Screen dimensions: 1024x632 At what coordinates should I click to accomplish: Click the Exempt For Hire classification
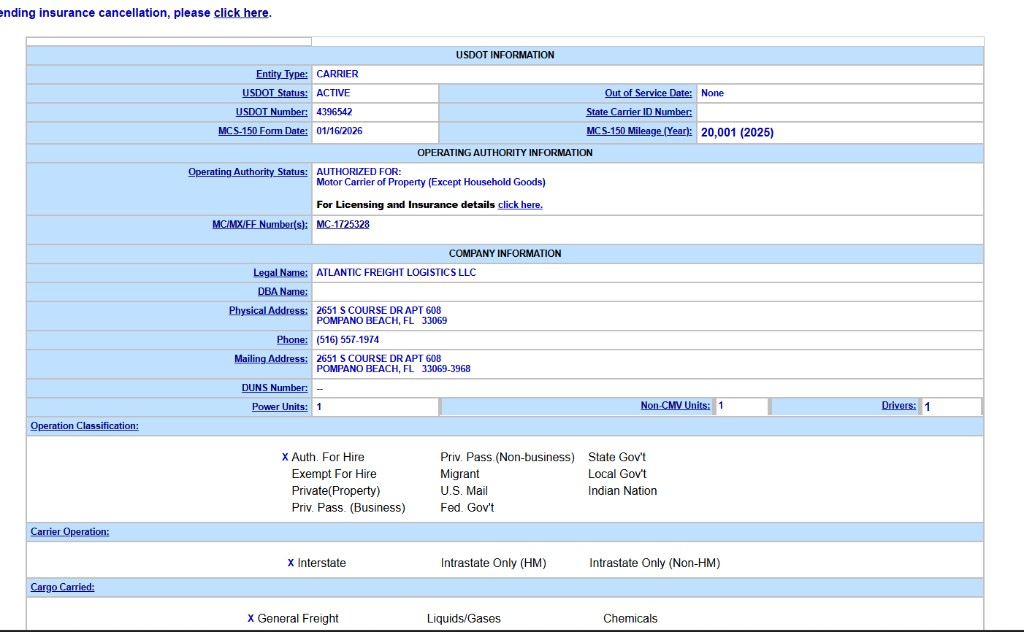(x=334, y=474)
